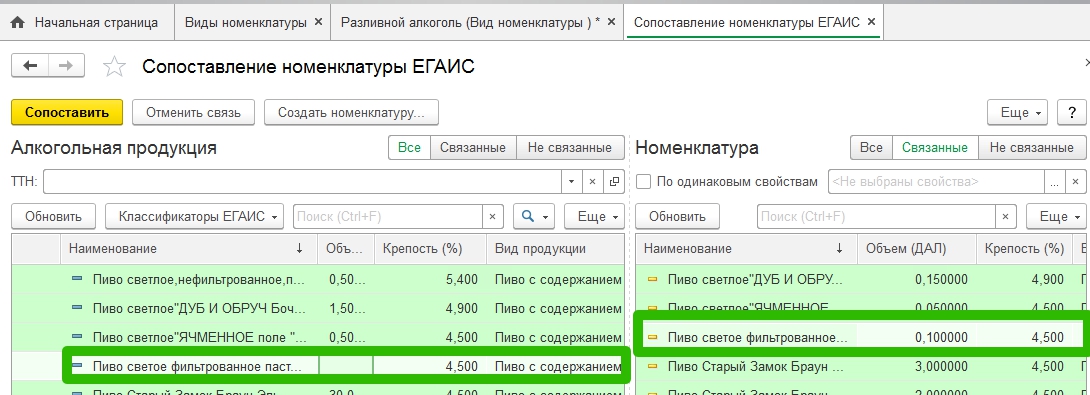
Task: Click yellow icon of Пиво Старый Замок Браун 3,000000
Action: click(652, 366)
